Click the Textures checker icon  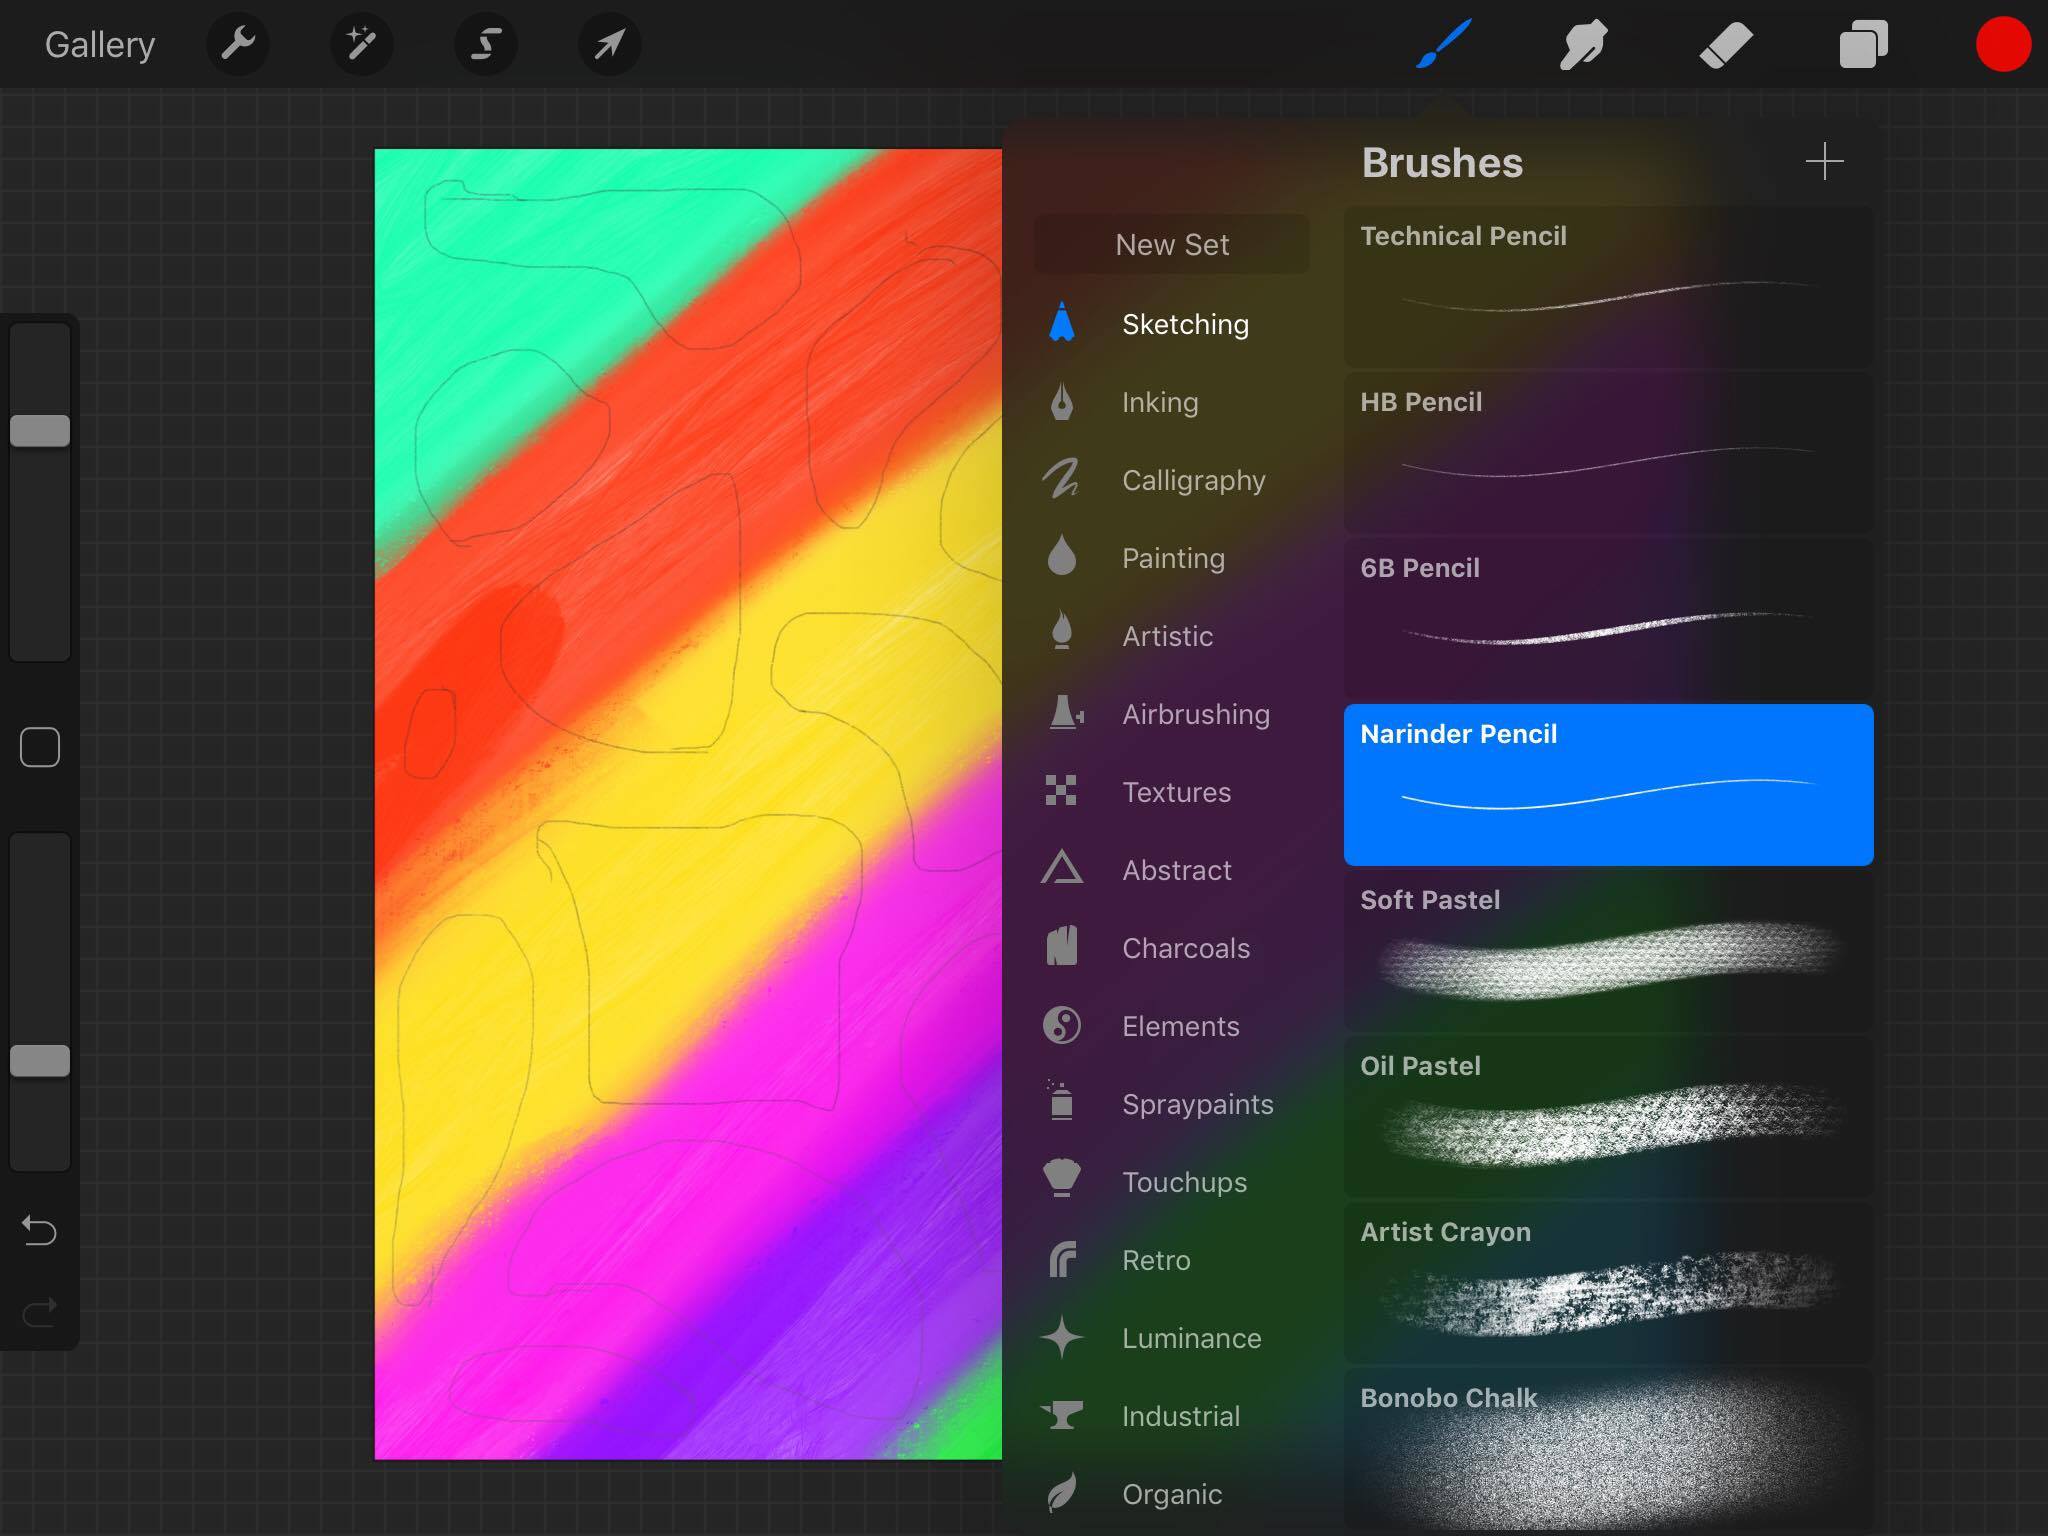1061,790
